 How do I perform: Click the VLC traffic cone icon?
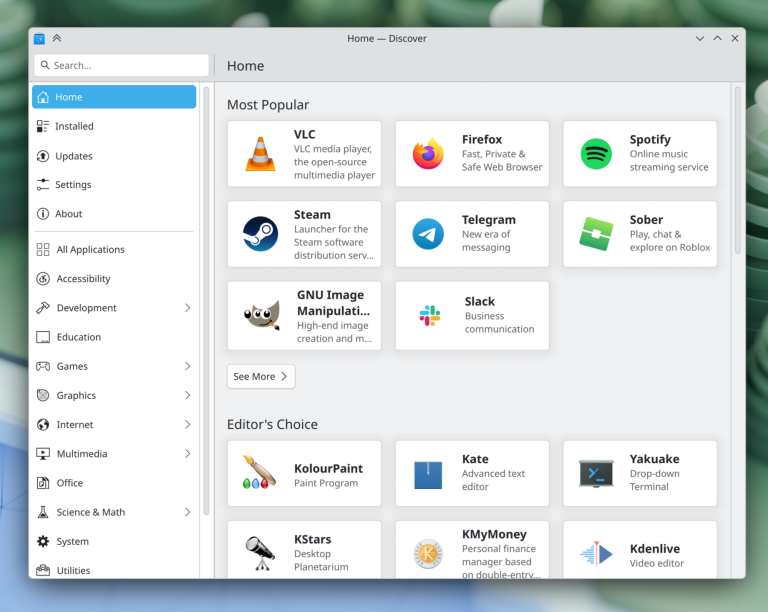[x=260, y=154]
